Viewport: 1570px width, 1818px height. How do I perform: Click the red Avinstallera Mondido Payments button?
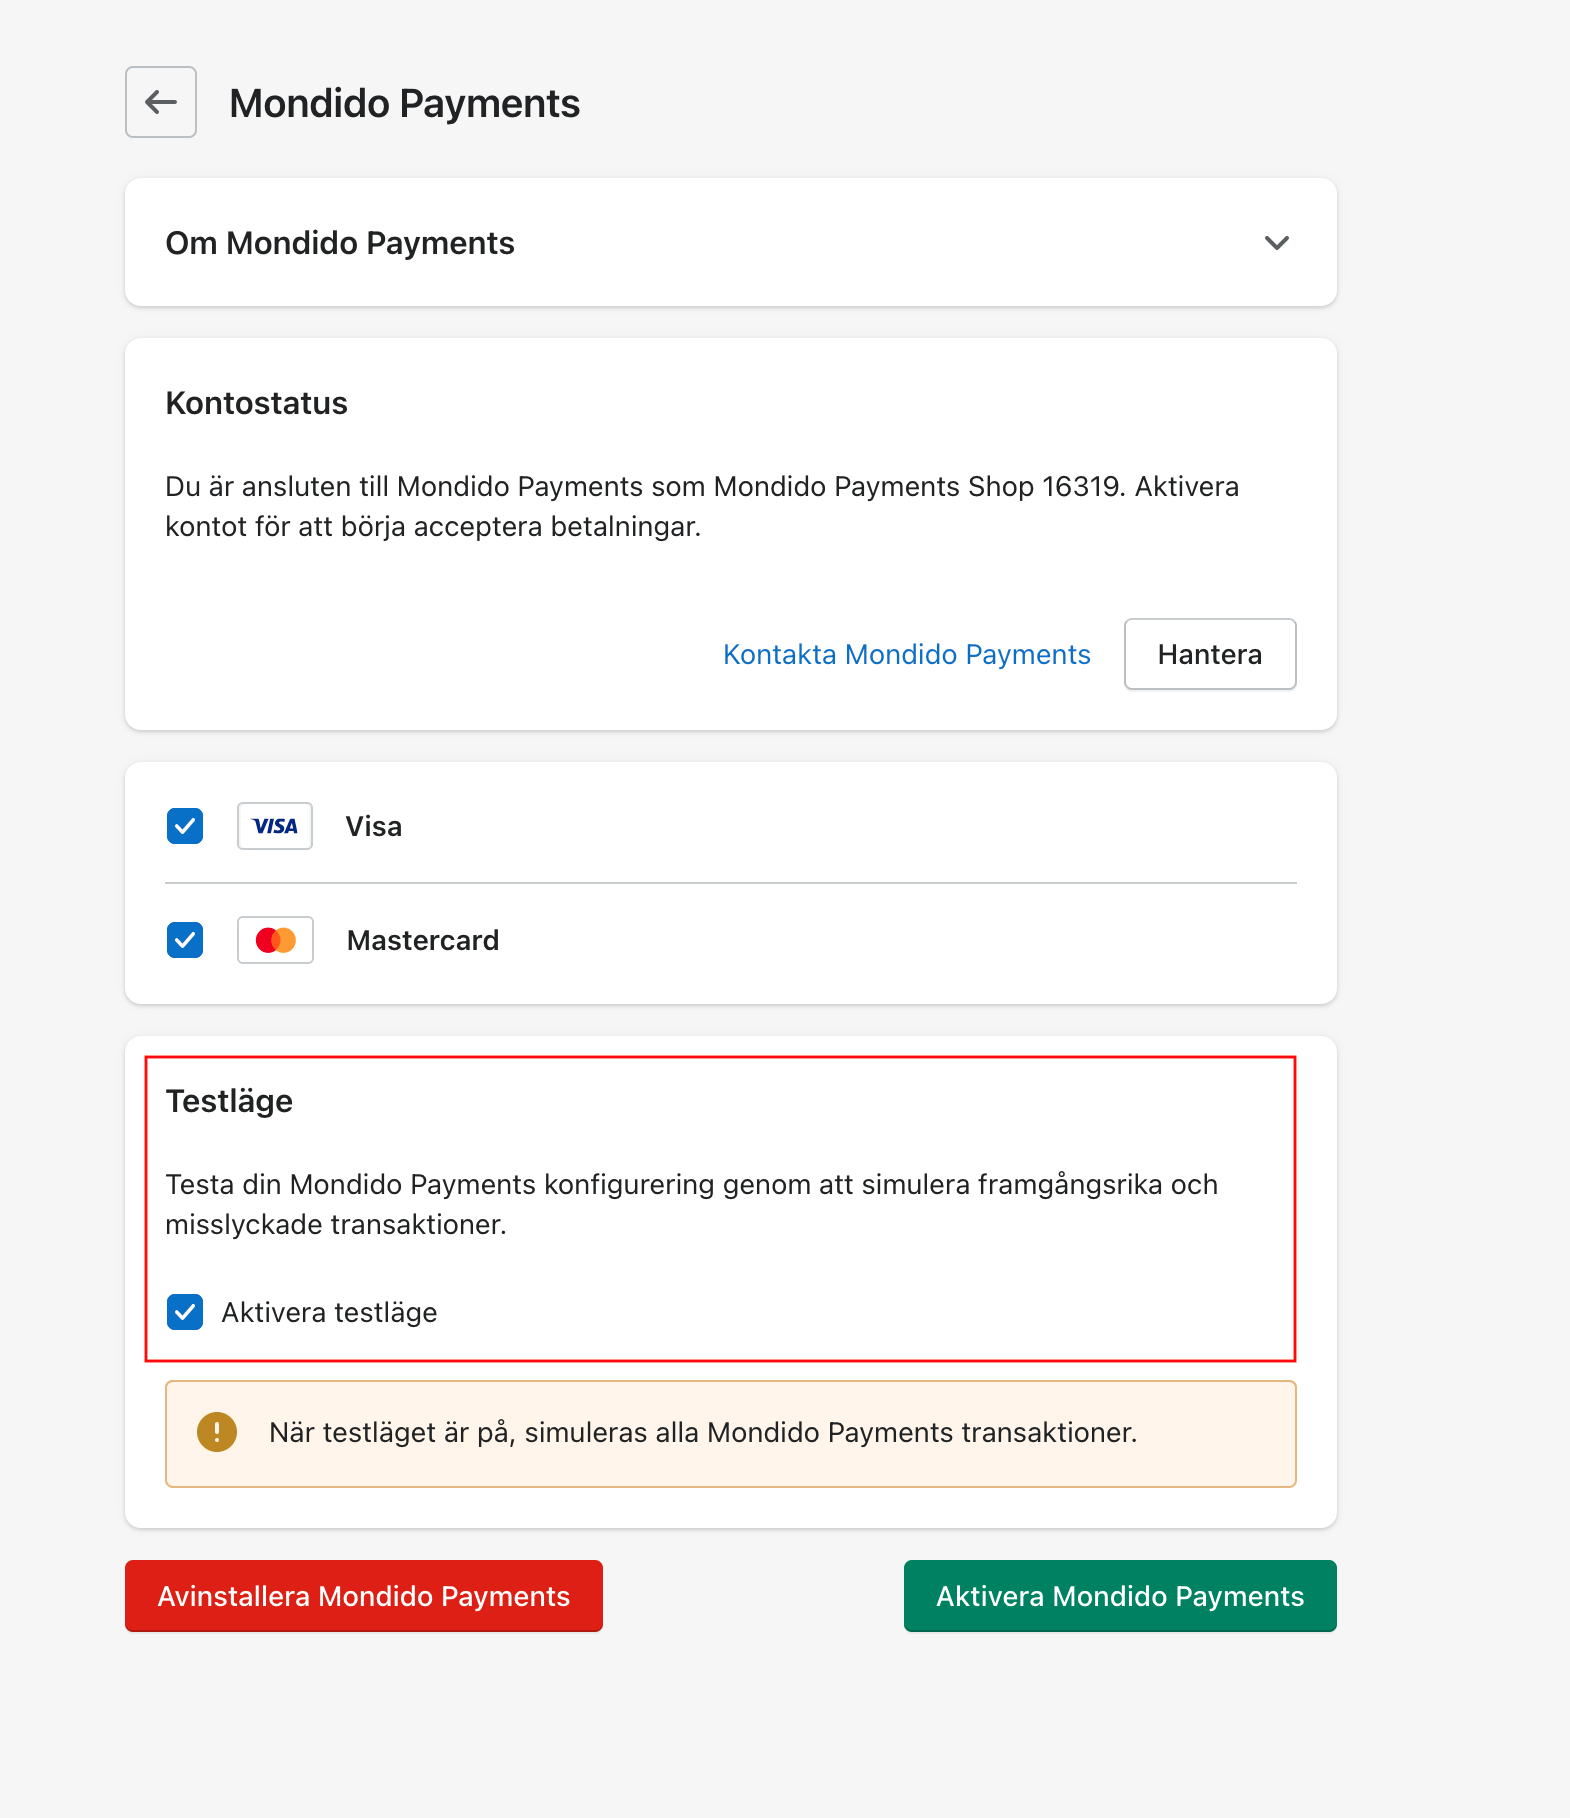click(364, 1596)
